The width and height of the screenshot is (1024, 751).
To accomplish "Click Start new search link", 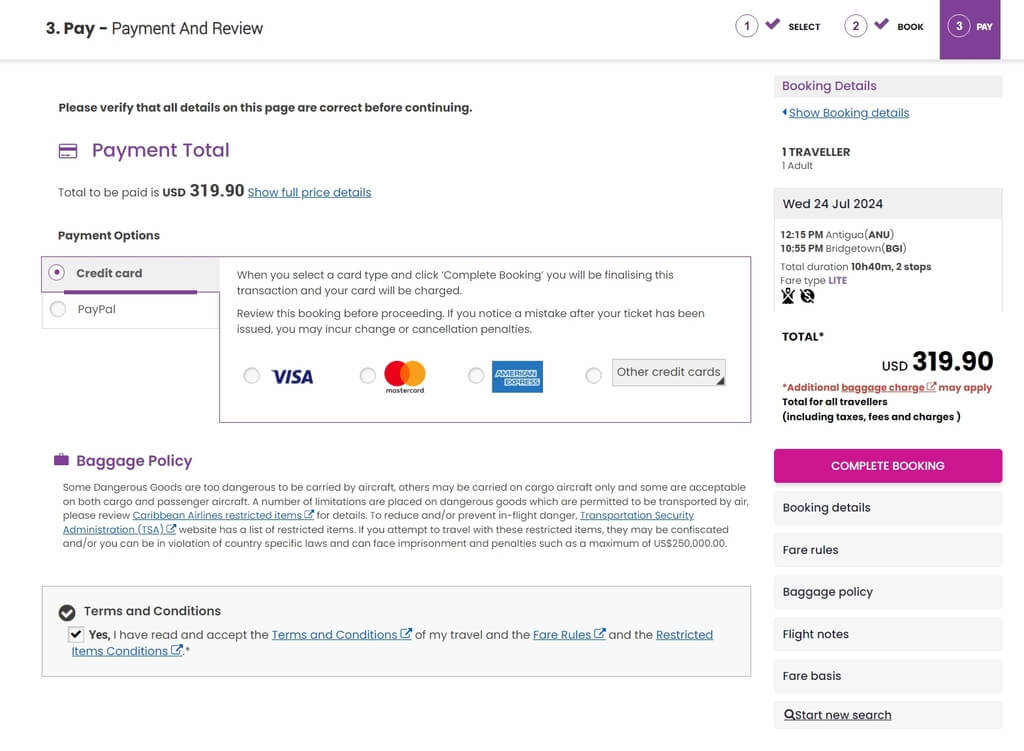I will click(837, 715).
